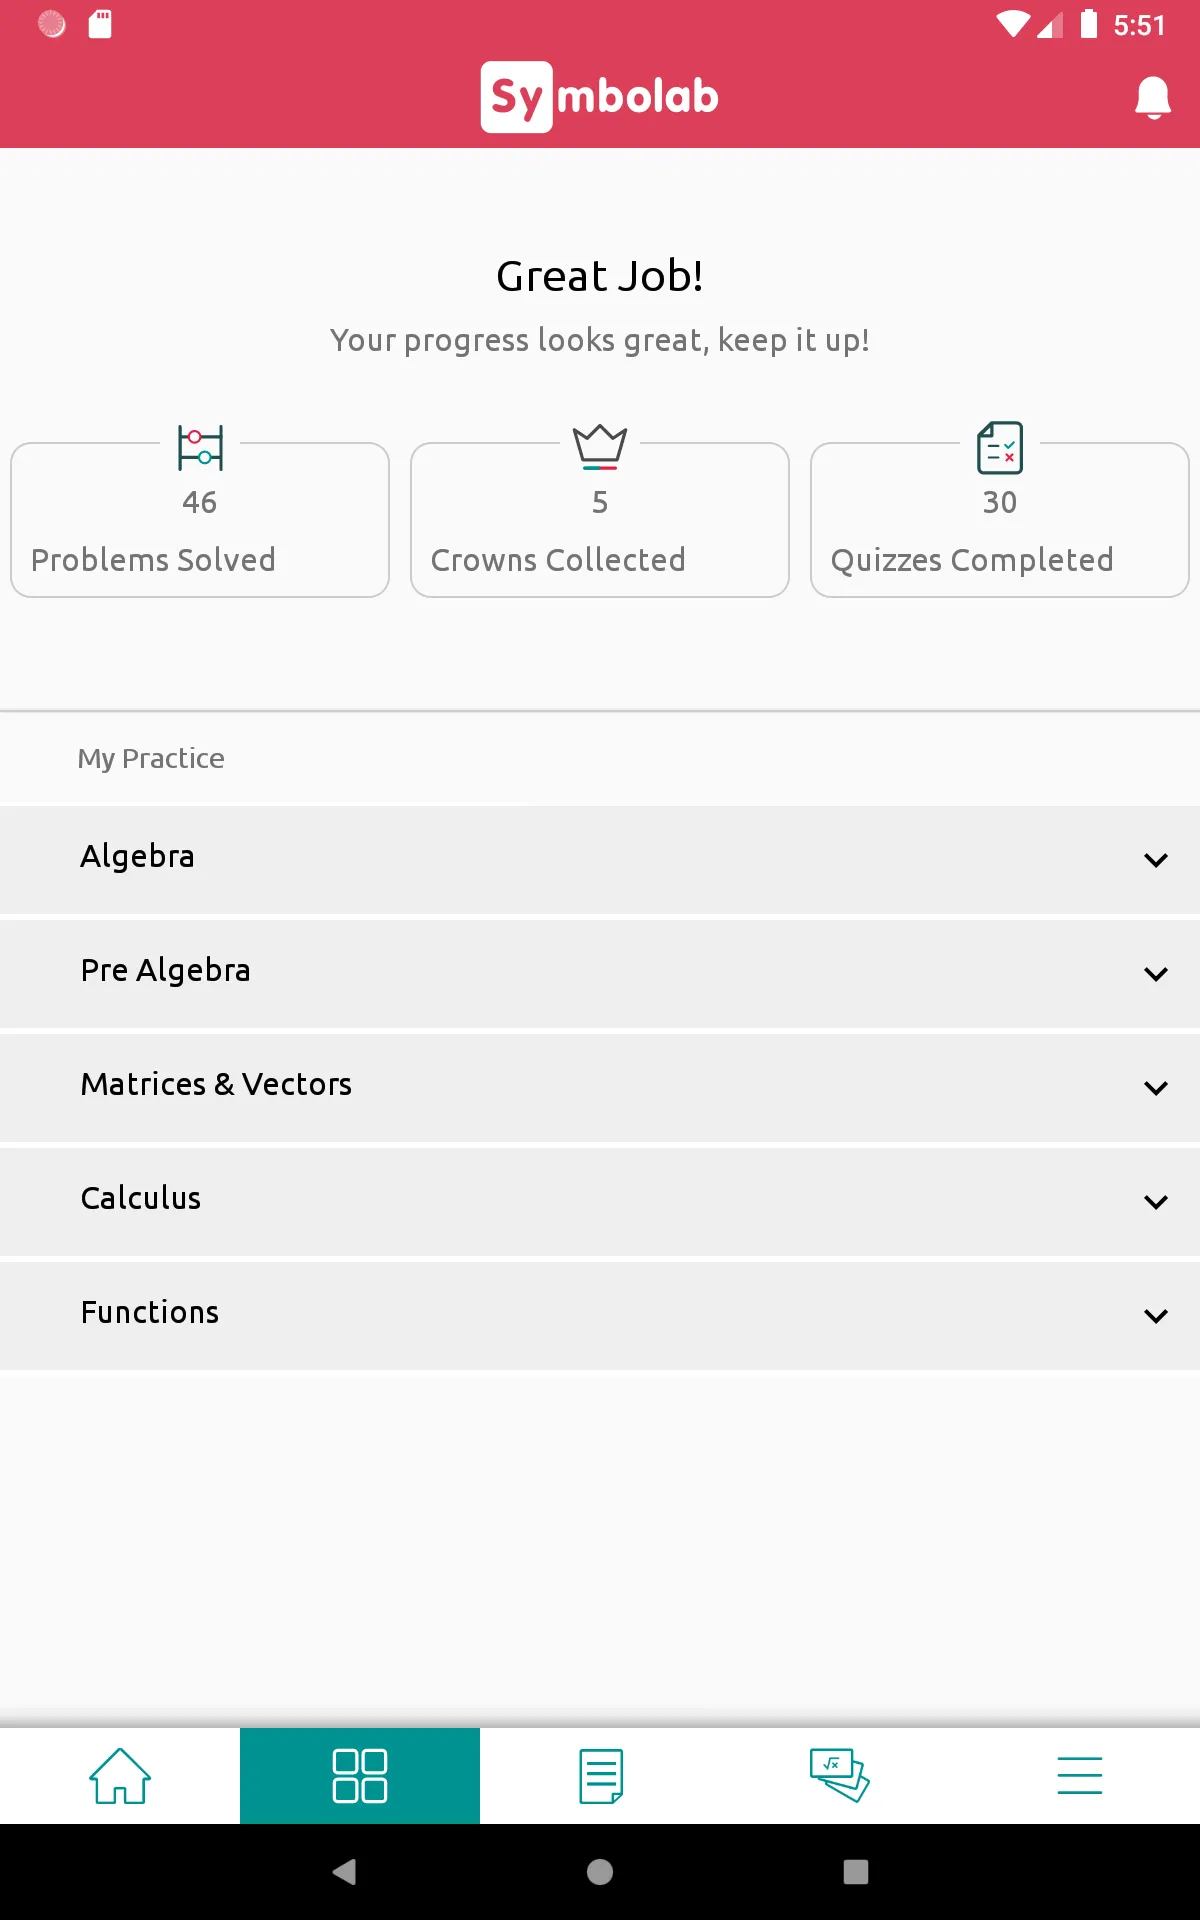Expand the Matrices & Vectors chevron
The width and height of the screenshot is (1200, 1920).
1156,1088
